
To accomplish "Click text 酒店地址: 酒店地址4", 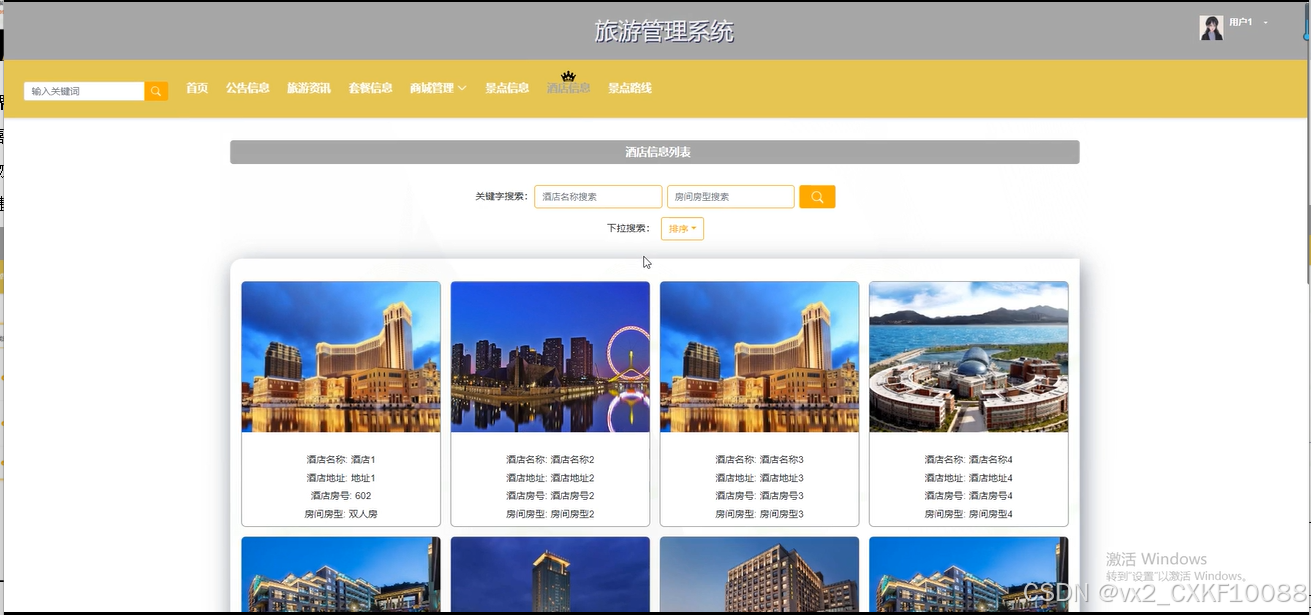I will pyautogui.click(x=968, y=478).
